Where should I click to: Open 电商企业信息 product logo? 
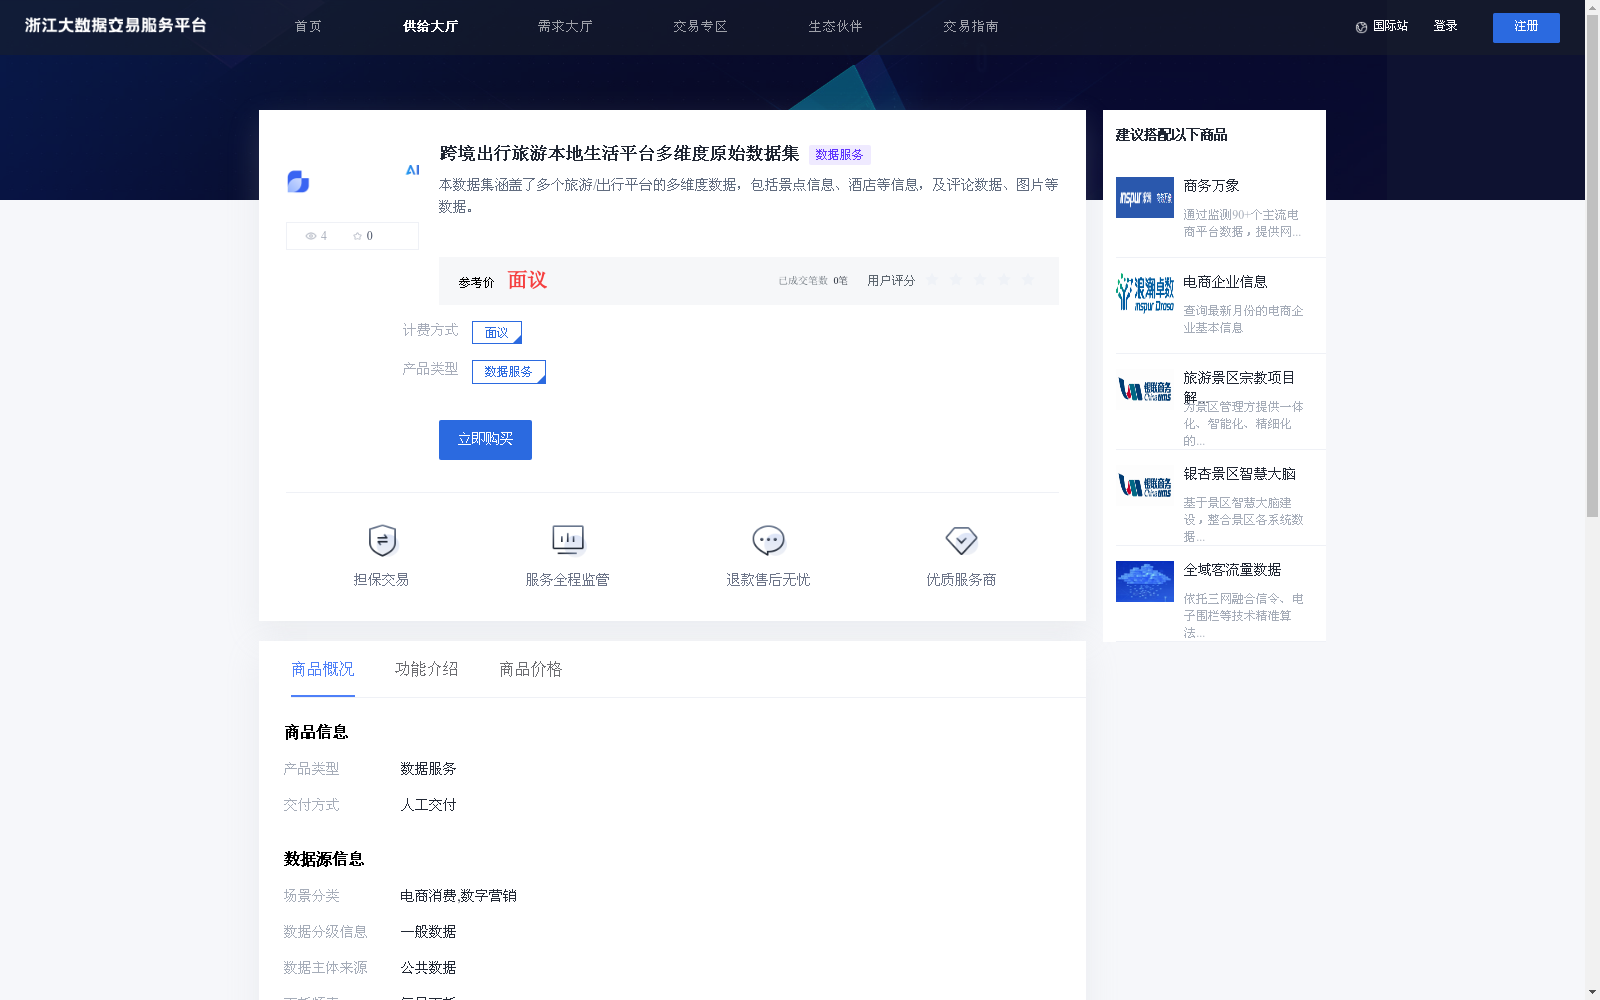[1145, 293]
